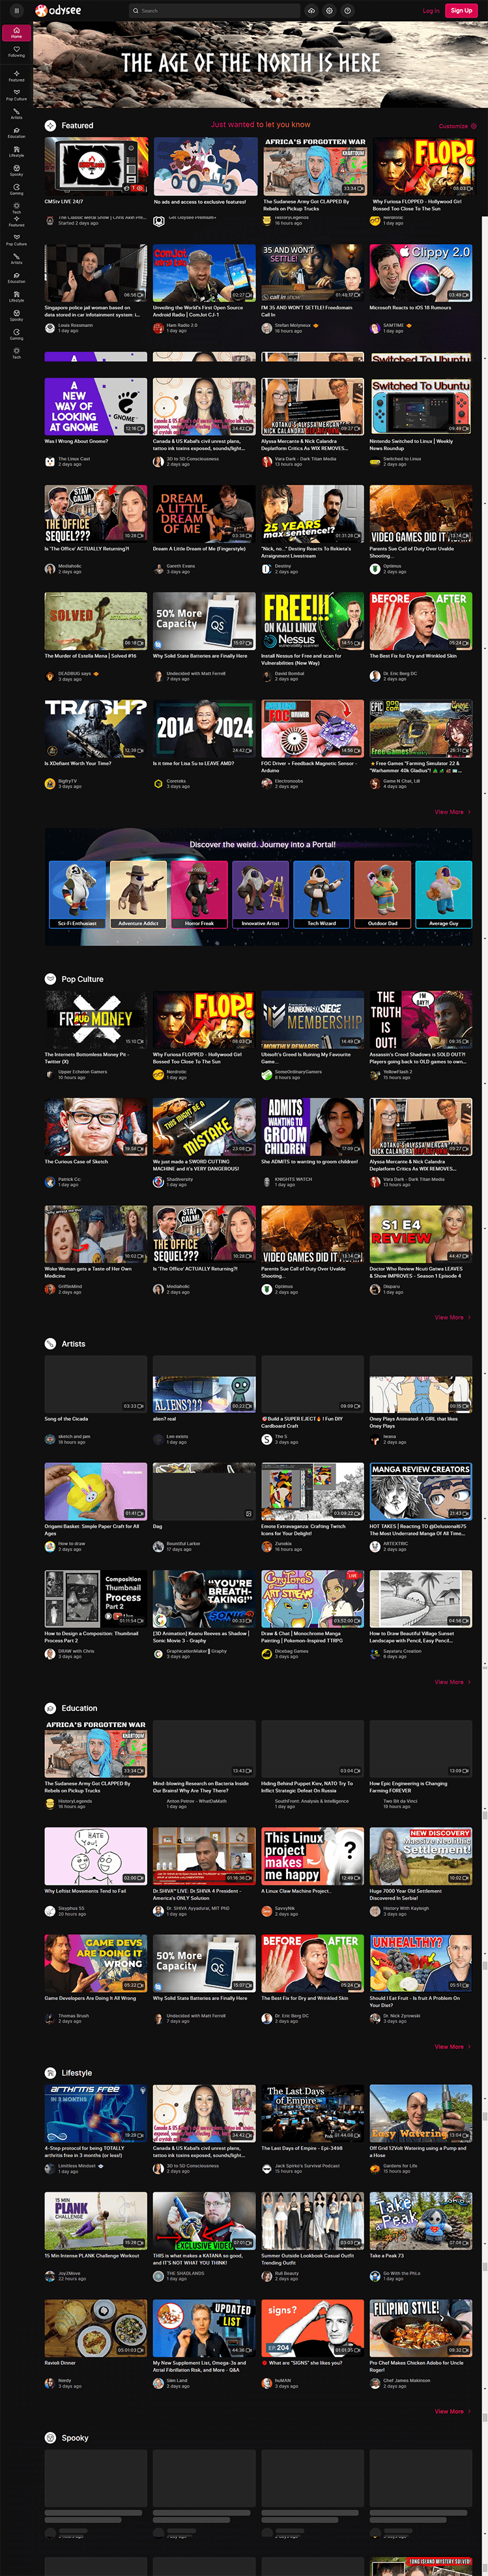
Task: Select the Tech Wizard portal tile
Action: coord(321,894)
